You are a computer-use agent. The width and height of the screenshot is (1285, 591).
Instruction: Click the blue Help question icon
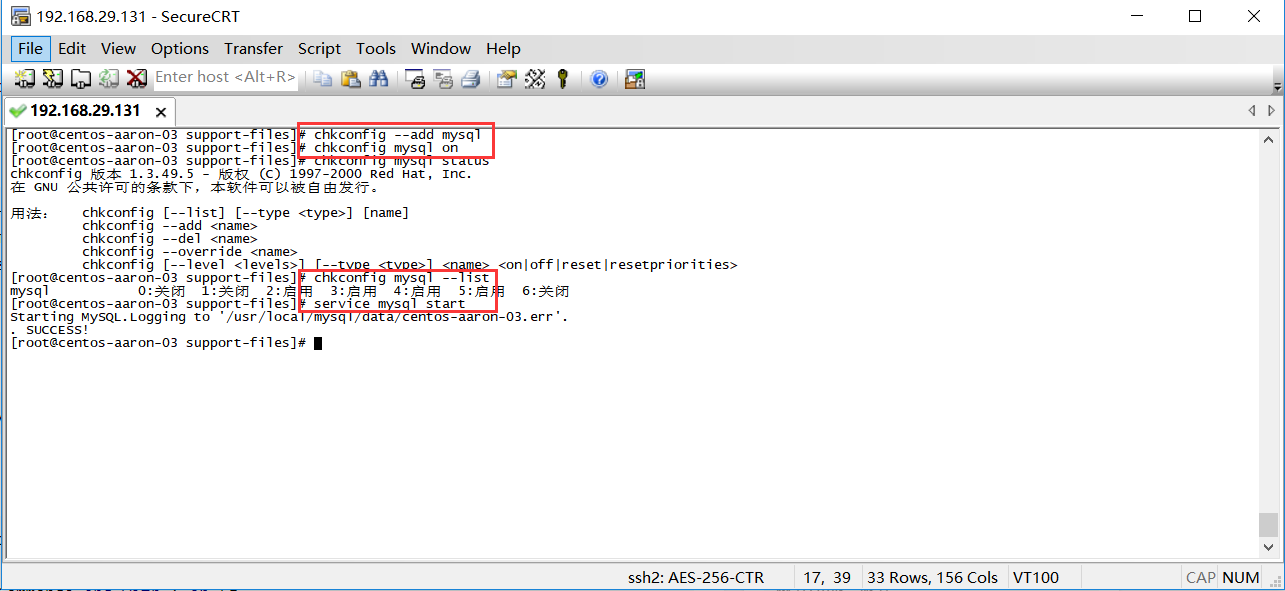599,78
